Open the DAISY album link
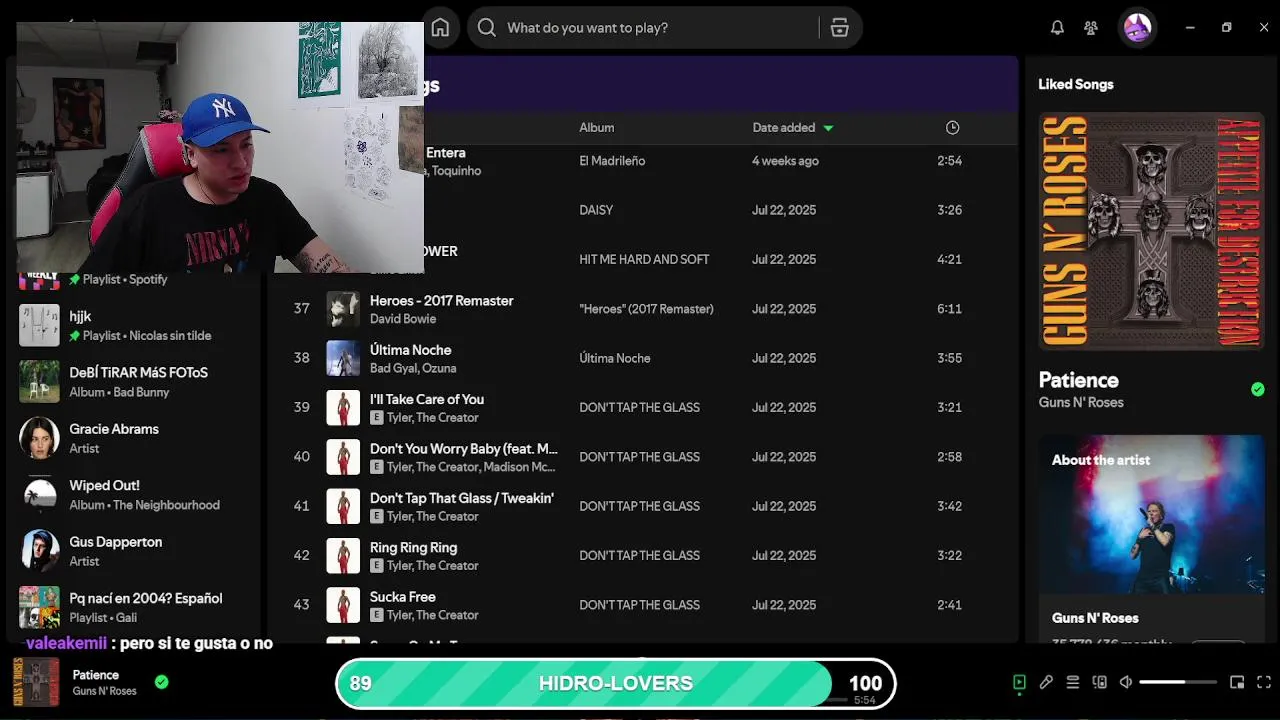 tap(596, 210)
